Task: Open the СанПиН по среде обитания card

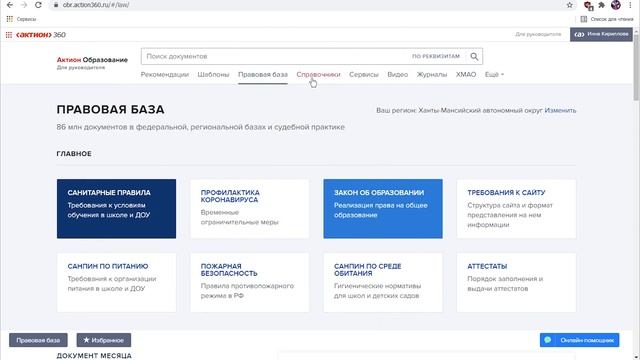Action: 383,282
